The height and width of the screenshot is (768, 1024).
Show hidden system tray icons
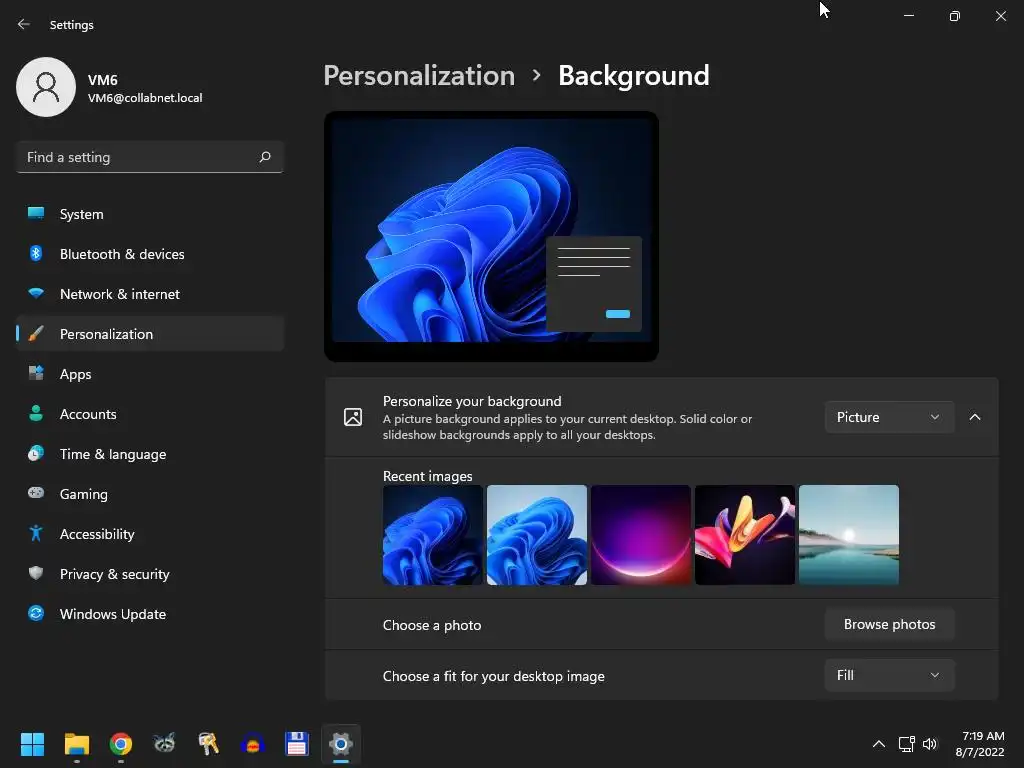878,744
